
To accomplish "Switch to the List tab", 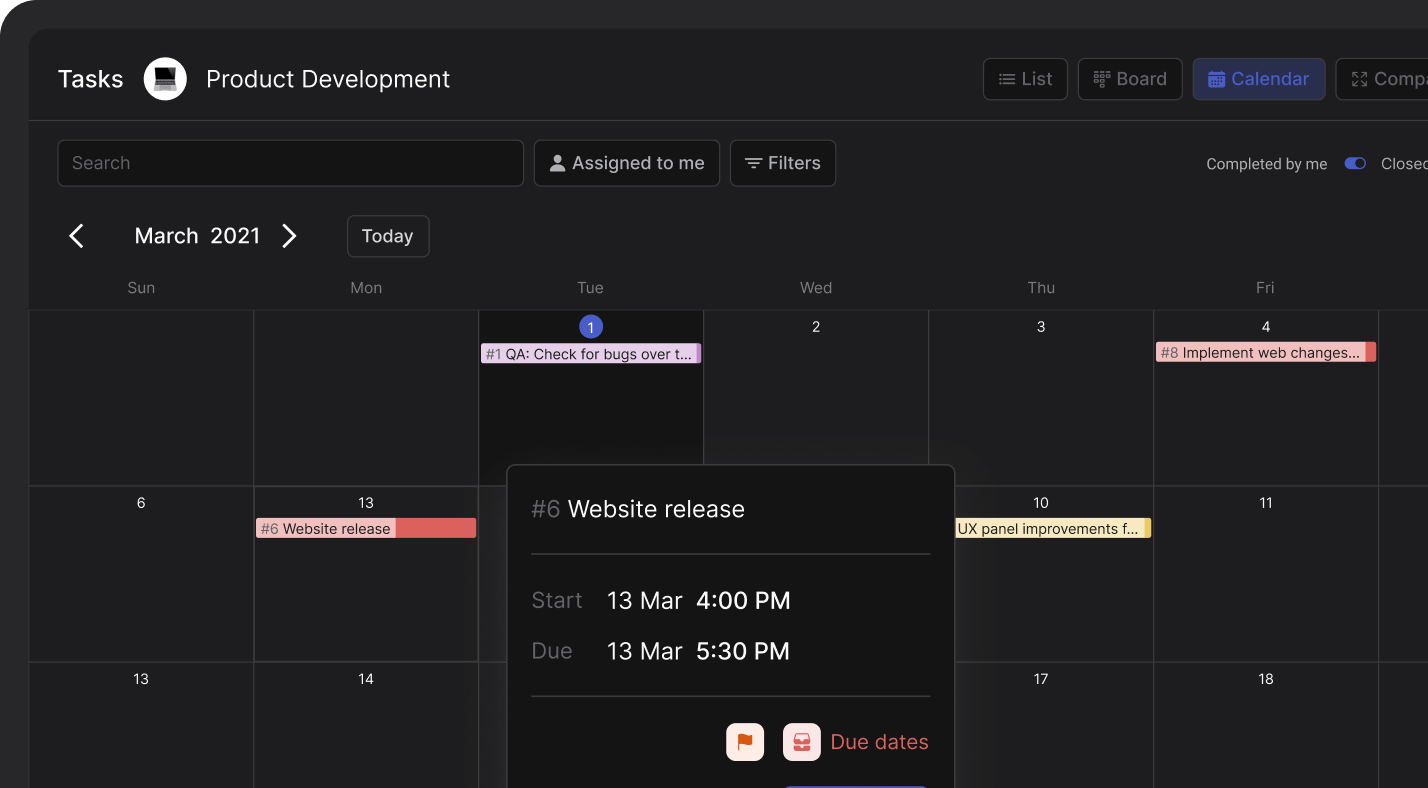I will click(1025, 78).
